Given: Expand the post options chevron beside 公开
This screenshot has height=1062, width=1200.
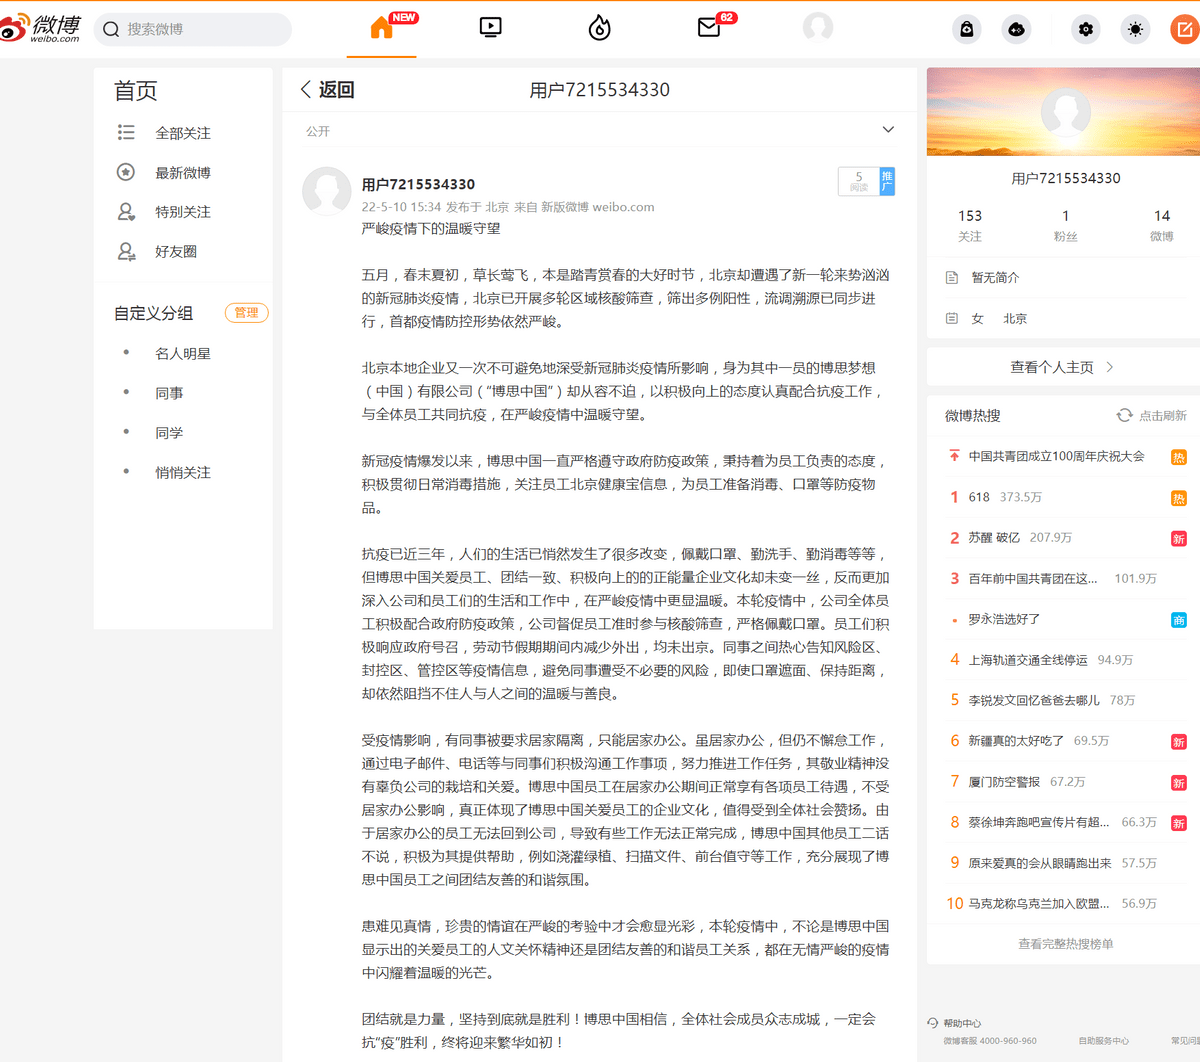Looking at the screenshot, I should 888,130.
